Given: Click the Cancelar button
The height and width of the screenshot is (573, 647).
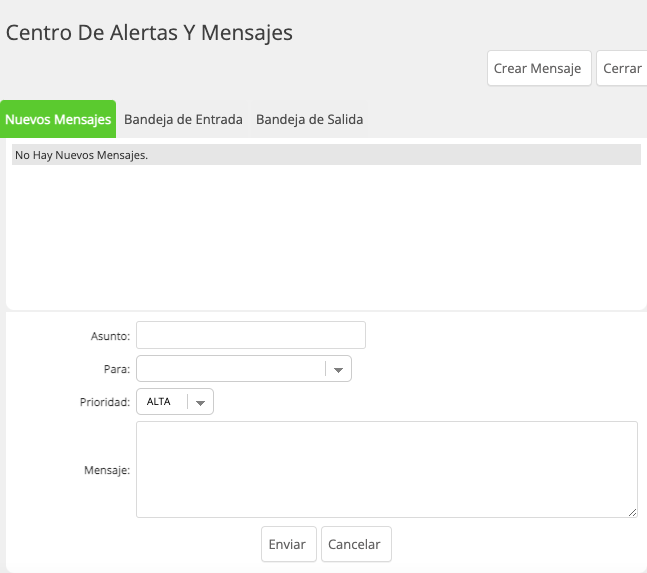Looking at the screenshot, I should (x=357, y=544).
